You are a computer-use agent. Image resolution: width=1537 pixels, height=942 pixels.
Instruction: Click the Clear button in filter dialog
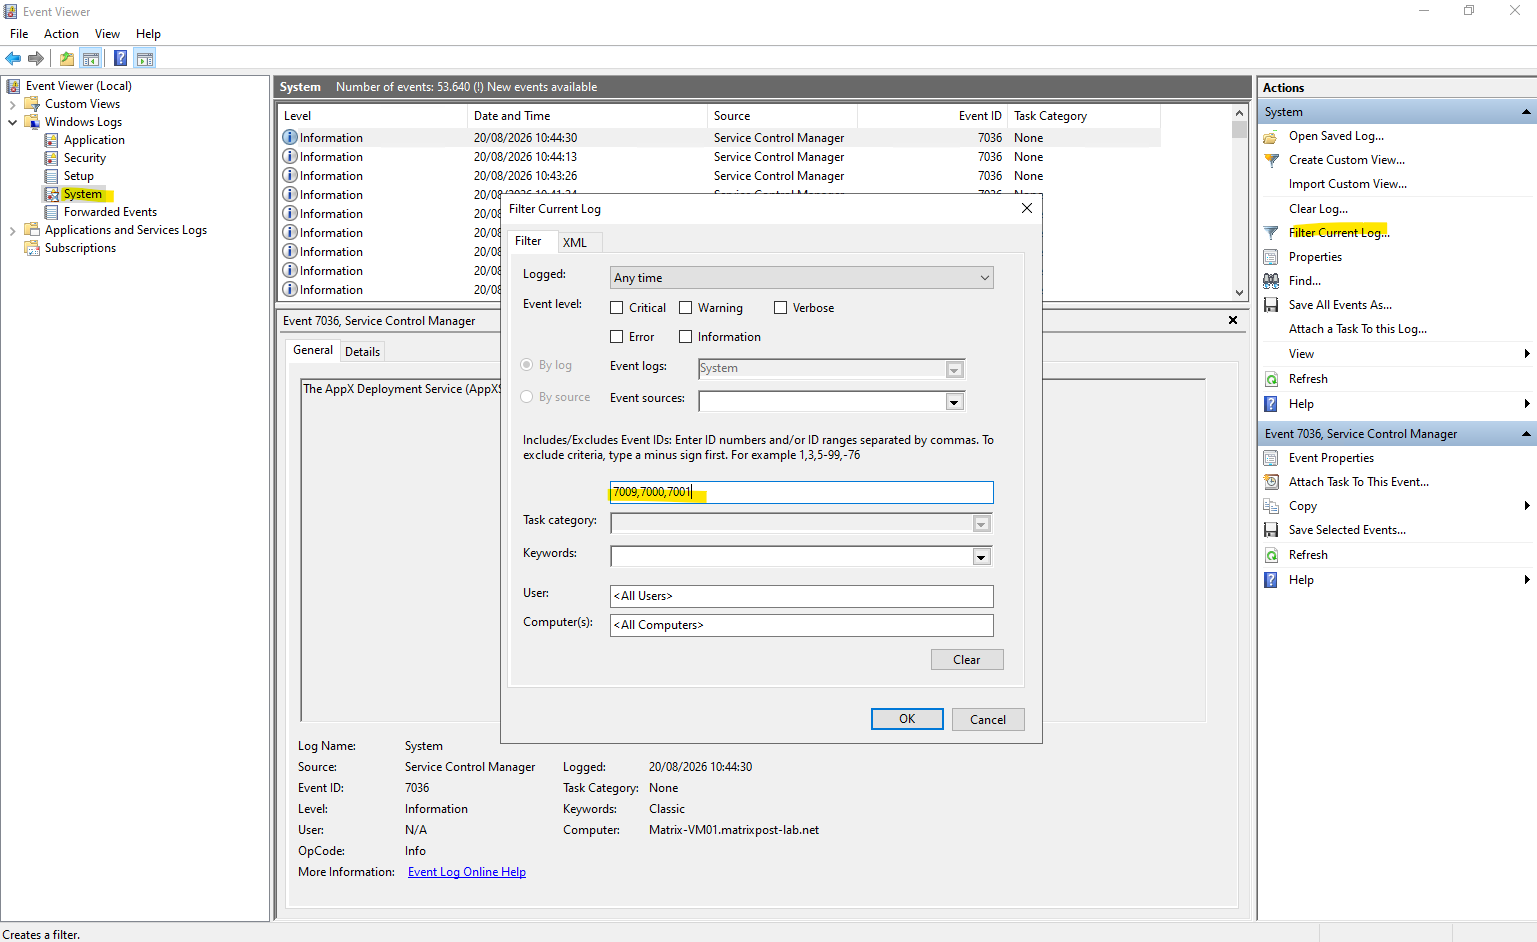click(967, 660)
